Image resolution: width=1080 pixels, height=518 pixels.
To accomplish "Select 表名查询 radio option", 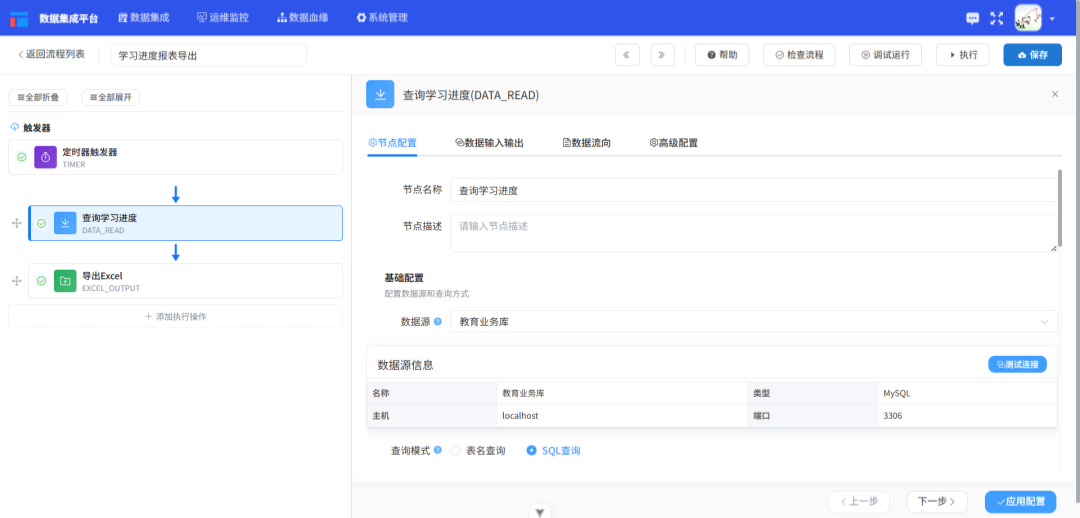I will point(478,450).
